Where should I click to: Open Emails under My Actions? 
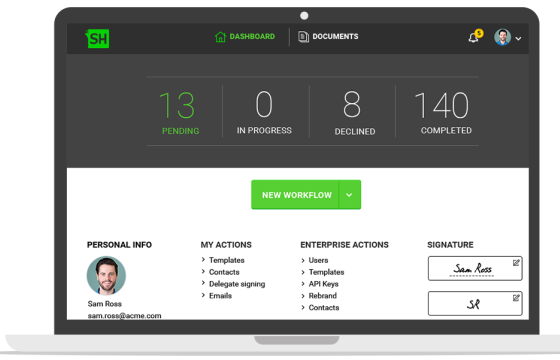pos(220,296)
